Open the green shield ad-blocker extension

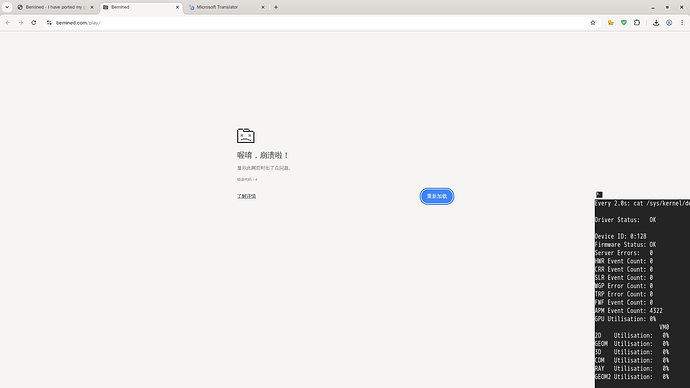(x=624, y=22)
